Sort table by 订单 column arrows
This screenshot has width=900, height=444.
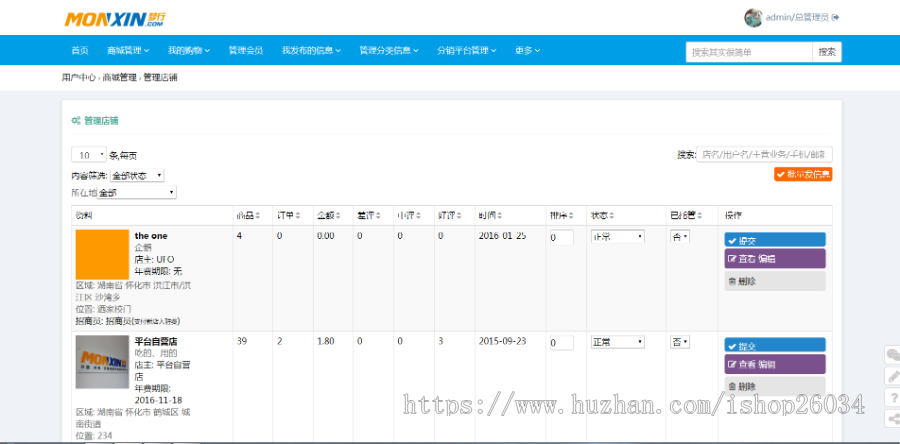(x=298, y=216)
